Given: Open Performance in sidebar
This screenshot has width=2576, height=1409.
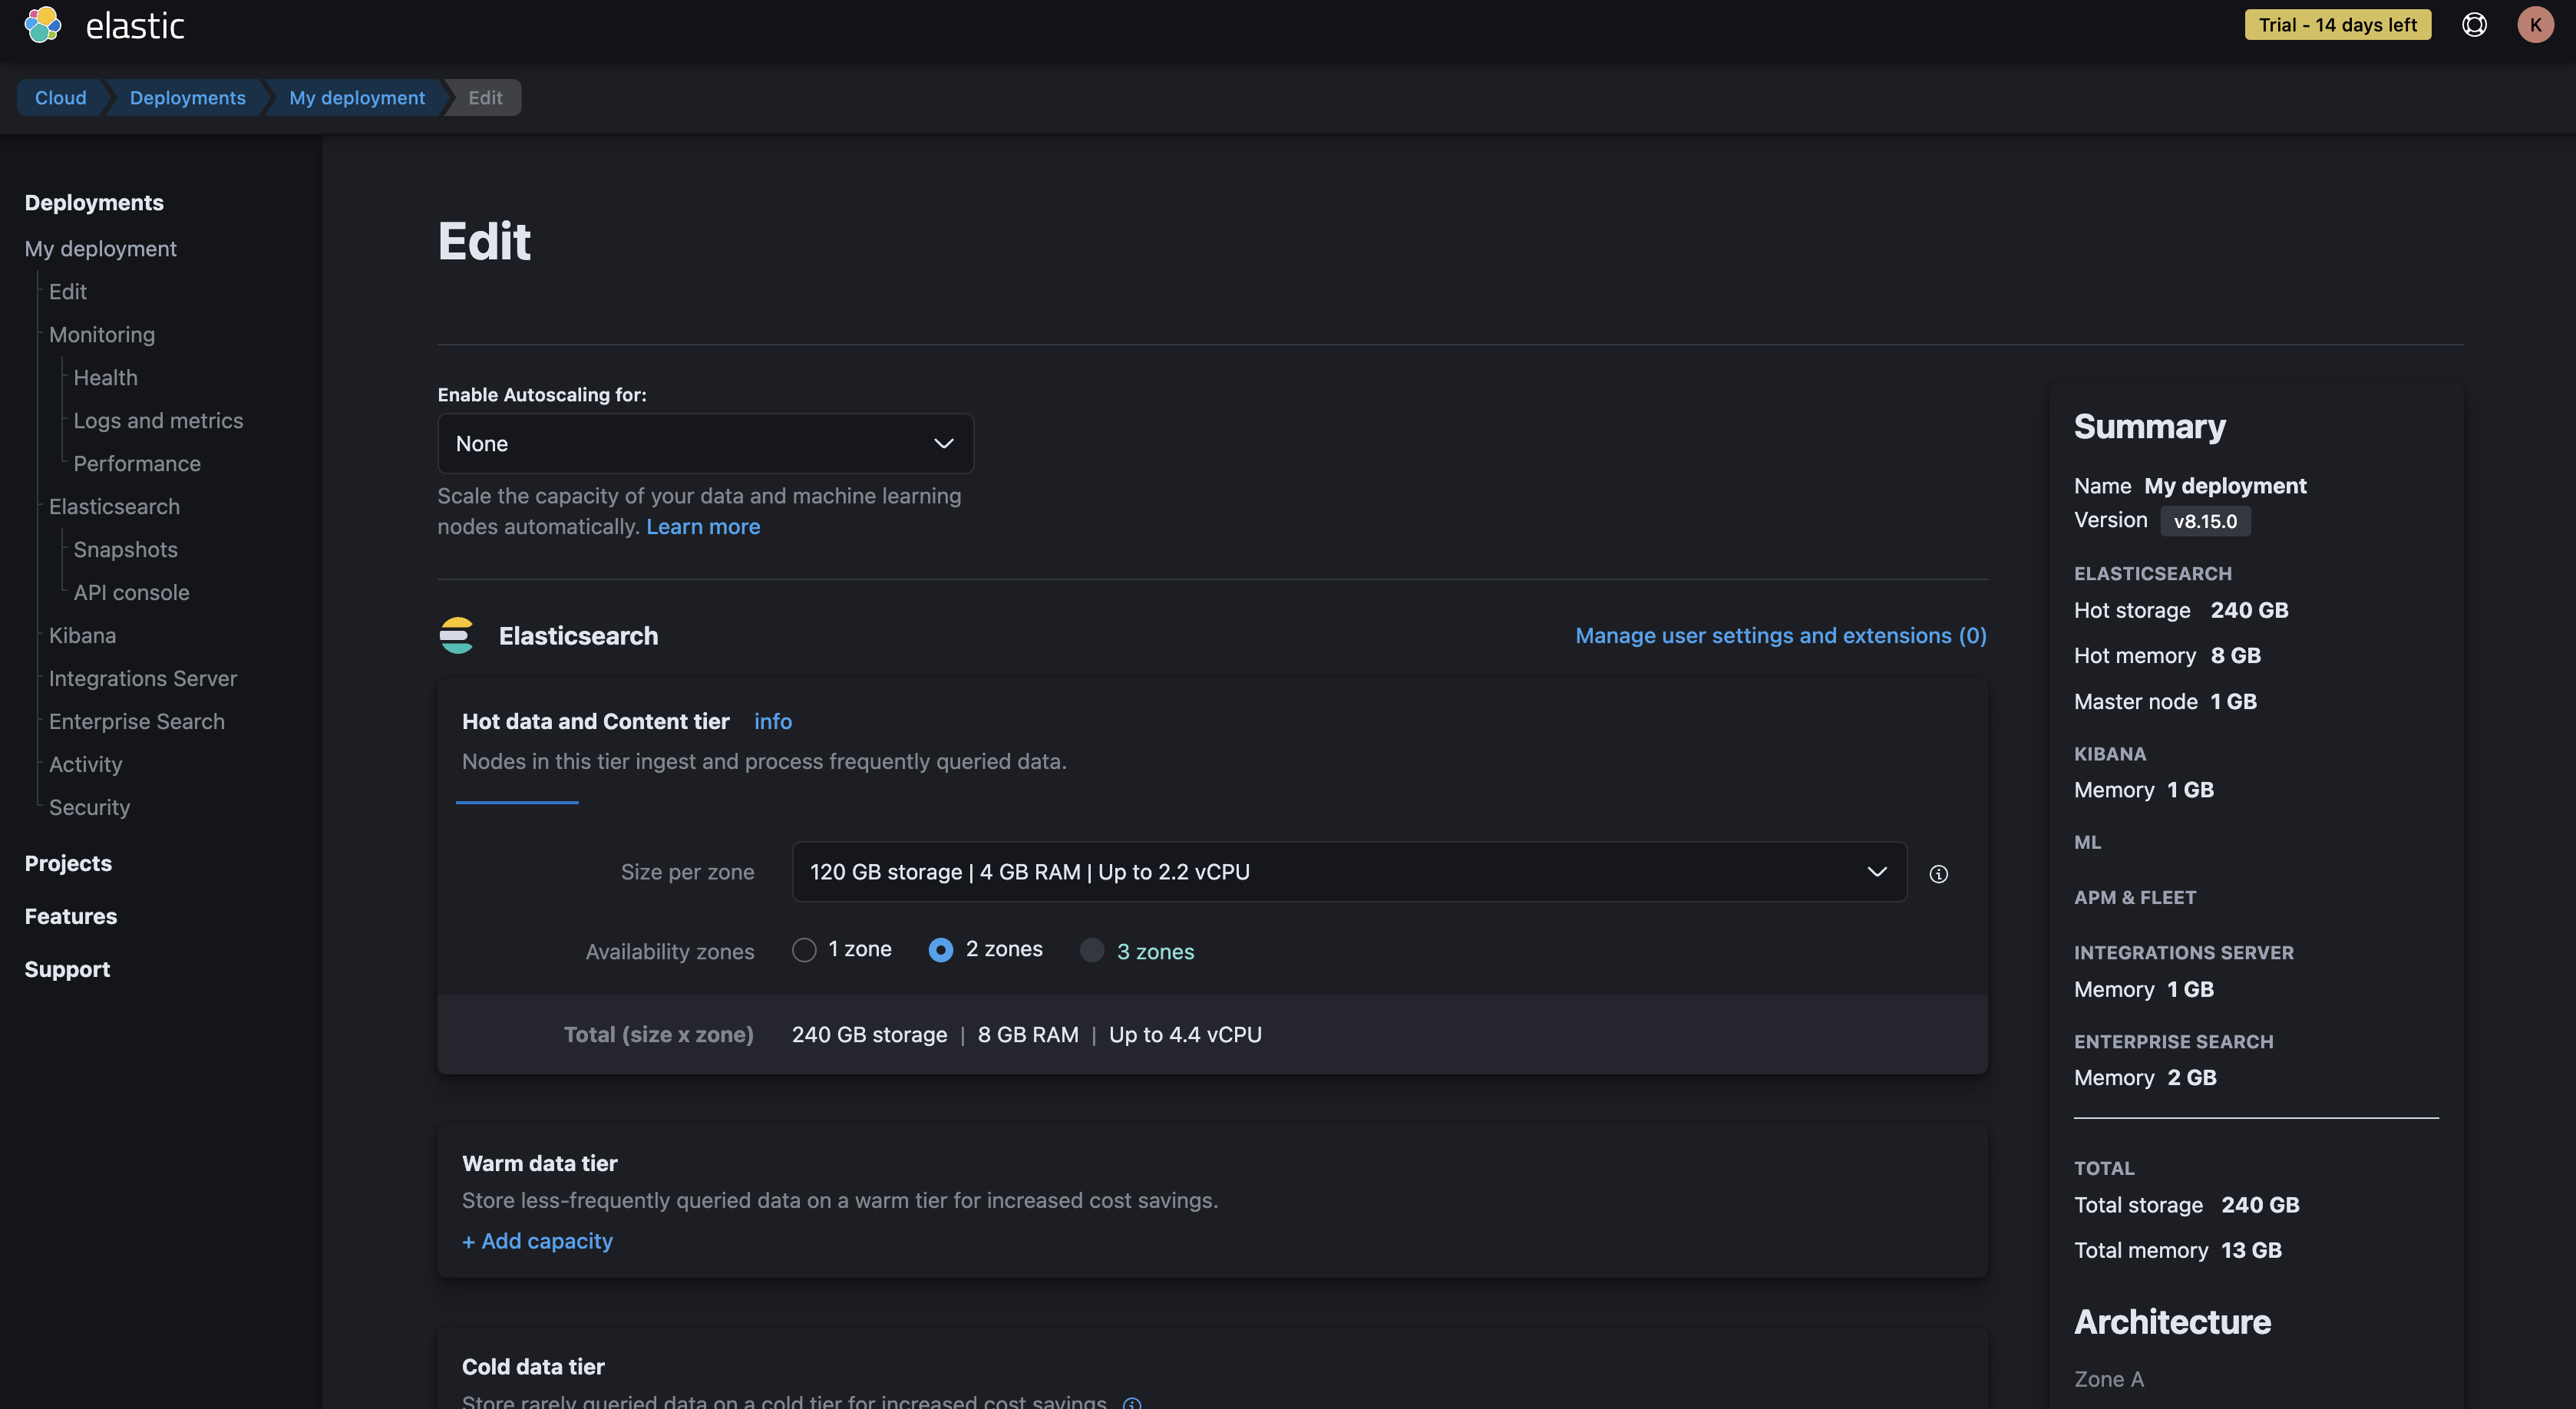Looking at the screenshot, I should pyautogui.click(x=137, y=464).
